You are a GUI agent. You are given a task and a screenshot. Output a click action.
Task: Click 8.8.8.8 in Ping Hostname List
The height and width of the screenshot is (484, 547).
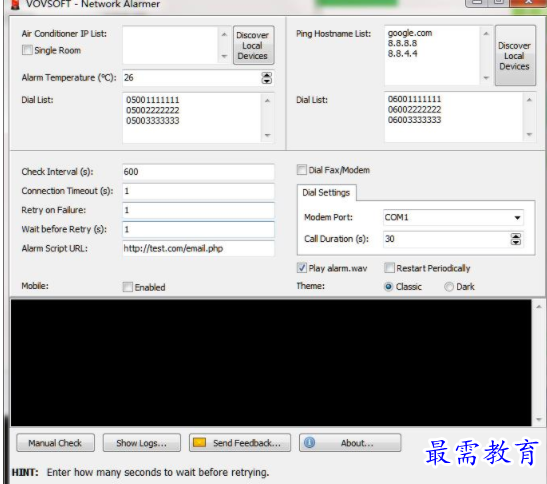click(402, 43)
